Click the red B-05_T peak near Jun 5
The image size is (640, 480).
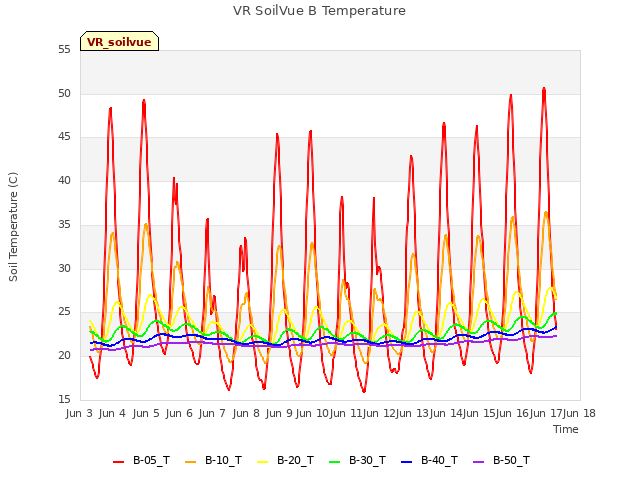tap(144, 100)
